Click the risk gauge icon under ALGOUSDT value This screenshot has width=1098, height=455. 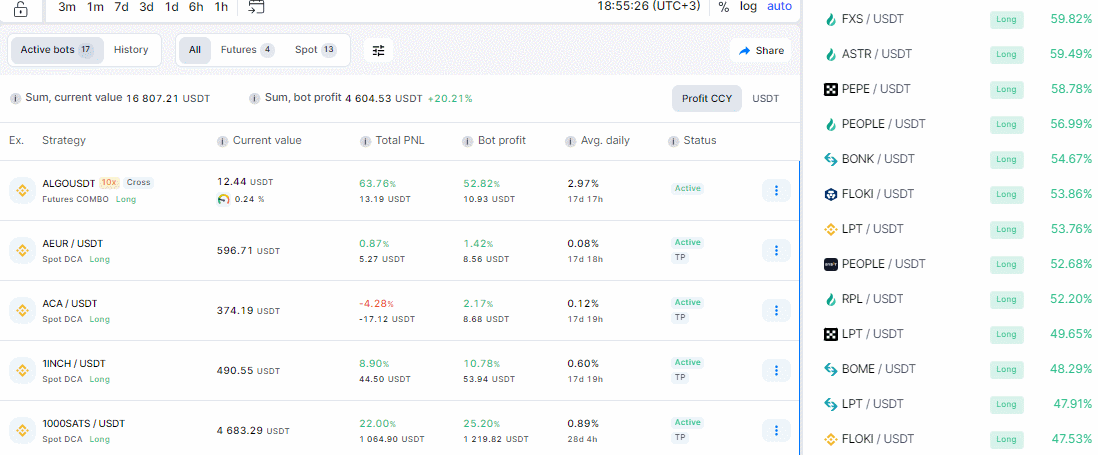(x=223, y=199)
